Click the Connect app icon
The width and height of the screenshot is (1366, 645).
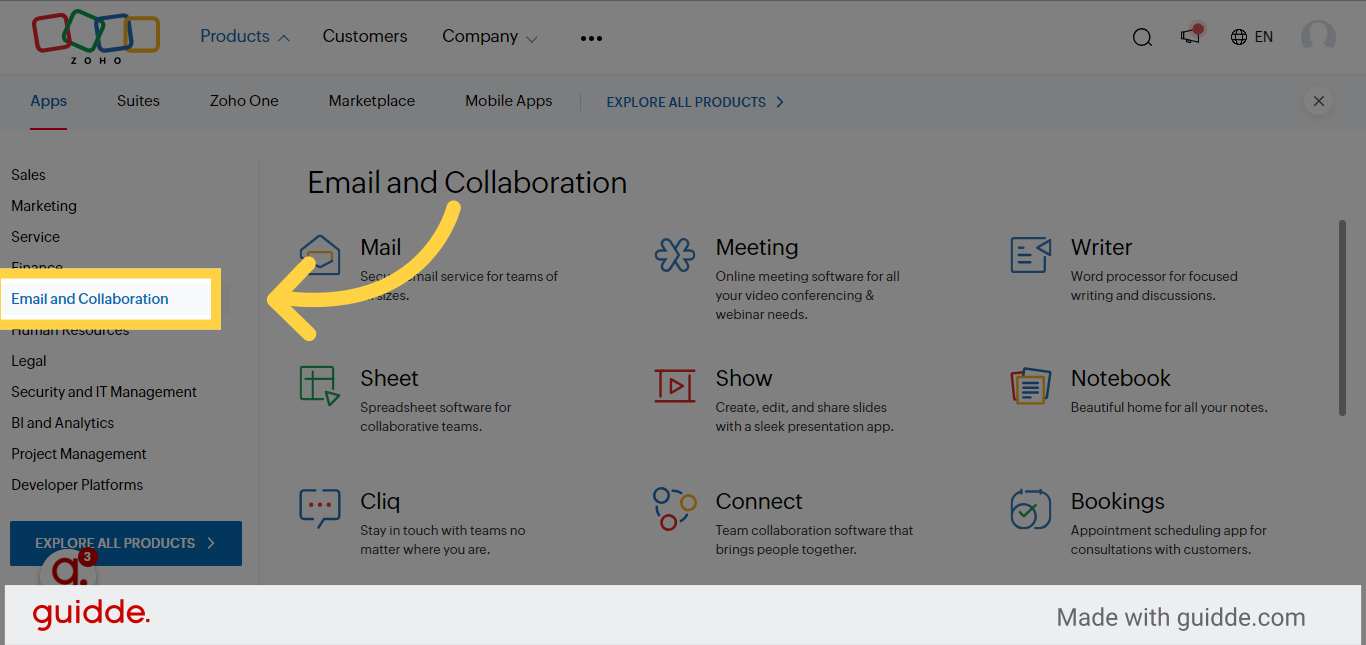pos(675,508)
